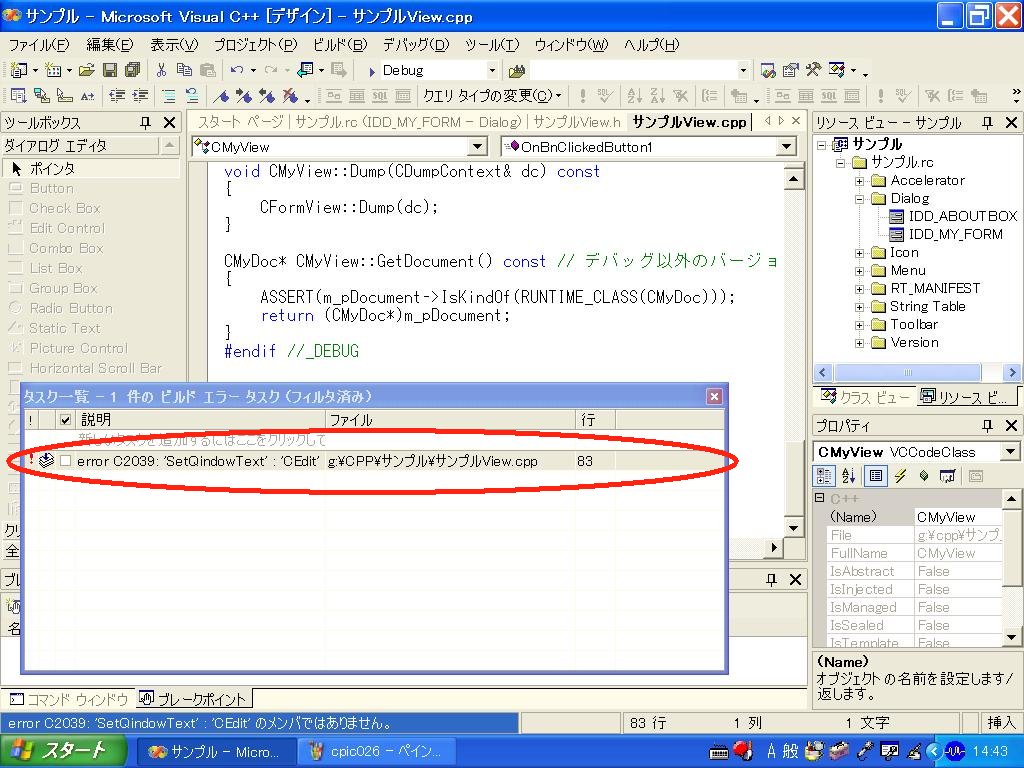Click the Increase Indent icon
1024x768 pixels.
click(x=140, y=96)
